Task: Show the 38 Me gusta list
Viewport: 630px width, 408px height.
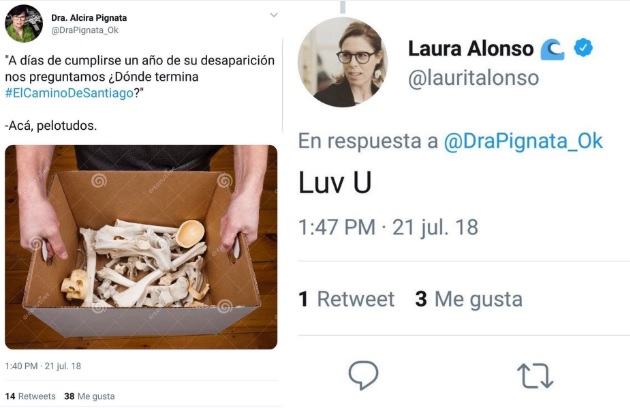Action: pyautogui.click(x=89, y=396)
